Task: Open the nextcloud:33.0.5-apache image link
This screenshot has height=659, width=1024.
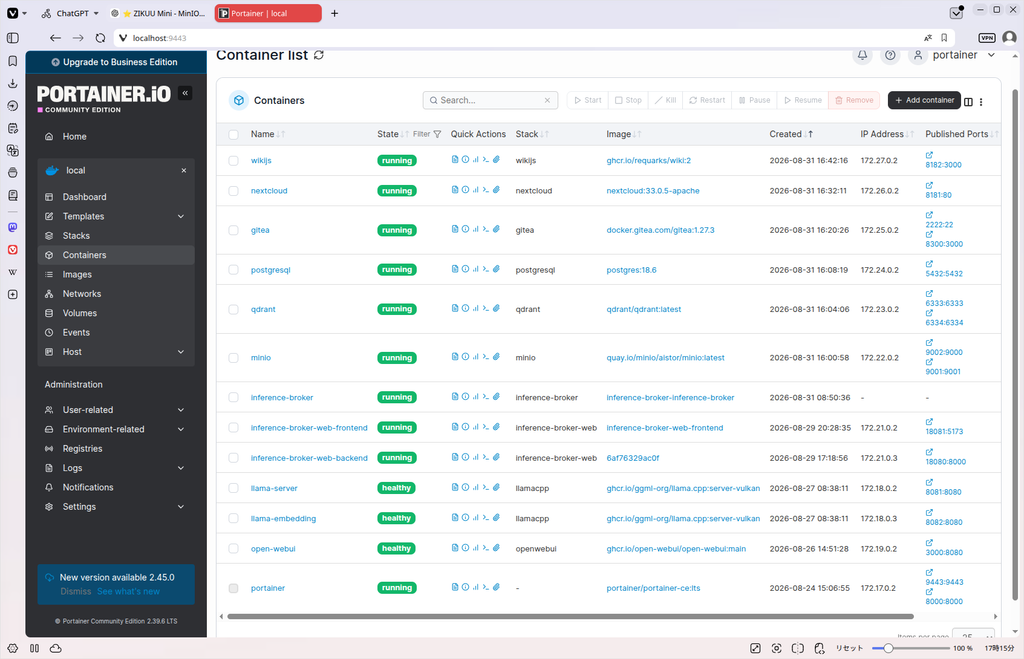Action: pos(652,191)
